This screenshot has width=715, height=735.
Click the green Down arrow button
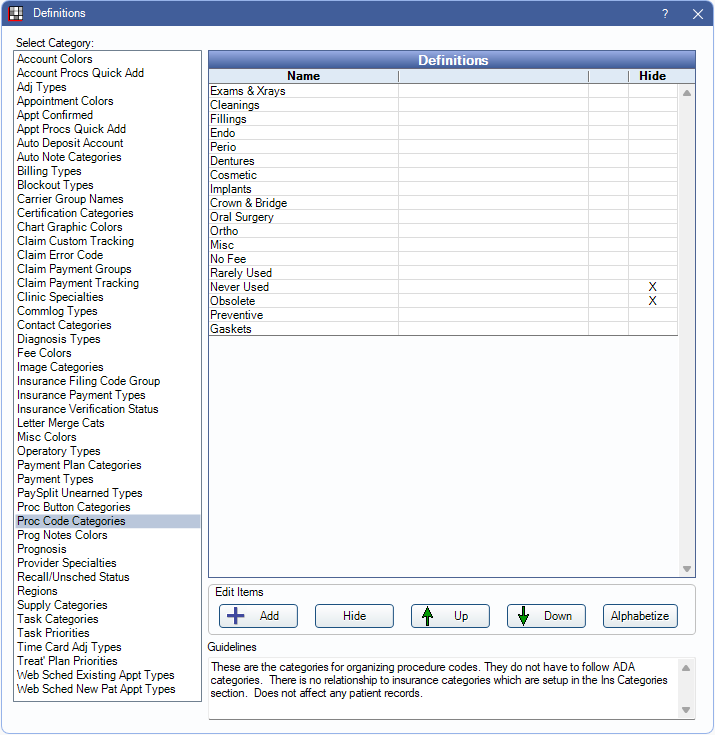pyautogui.click(x=546, y=616)
